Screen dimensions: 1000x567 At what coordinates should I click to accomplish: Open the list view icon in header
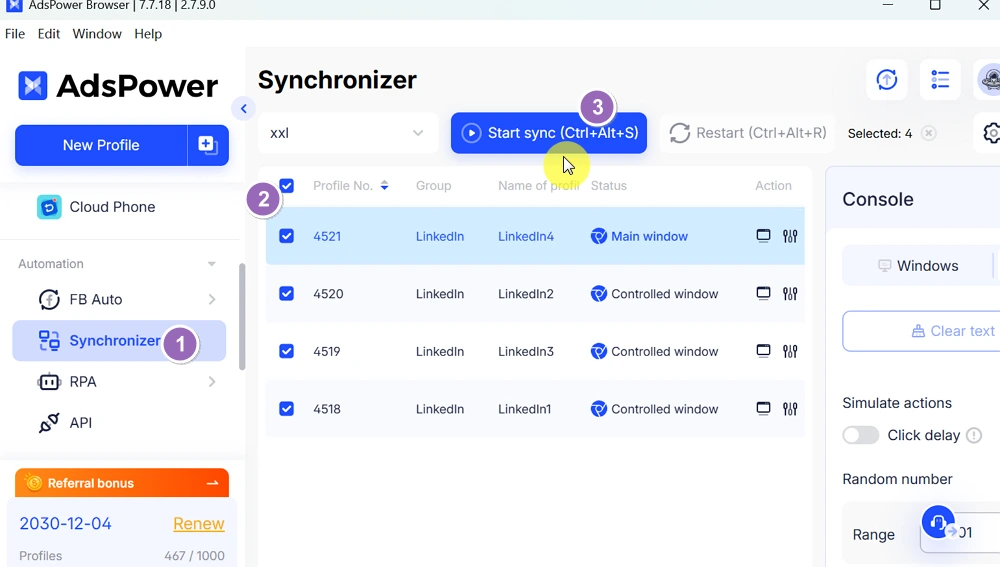(x=940, y=80)
